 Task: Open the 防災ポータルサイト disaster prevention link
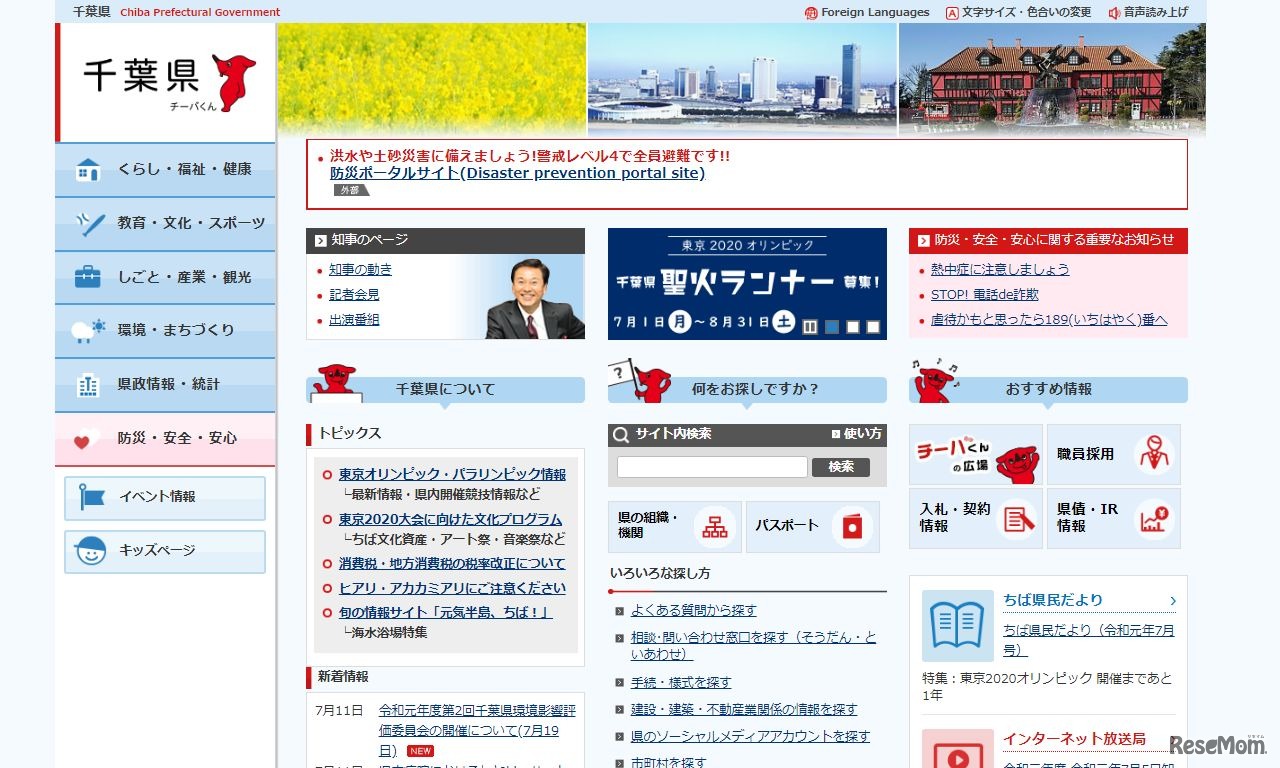[516, 173]
